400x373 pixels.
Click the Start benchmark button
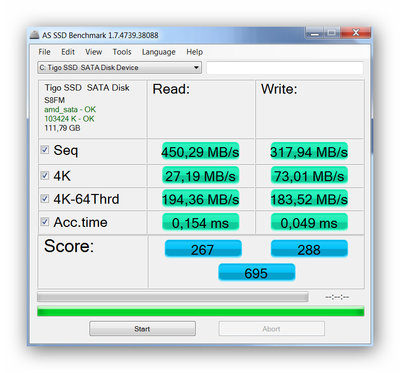pos(142,329)
